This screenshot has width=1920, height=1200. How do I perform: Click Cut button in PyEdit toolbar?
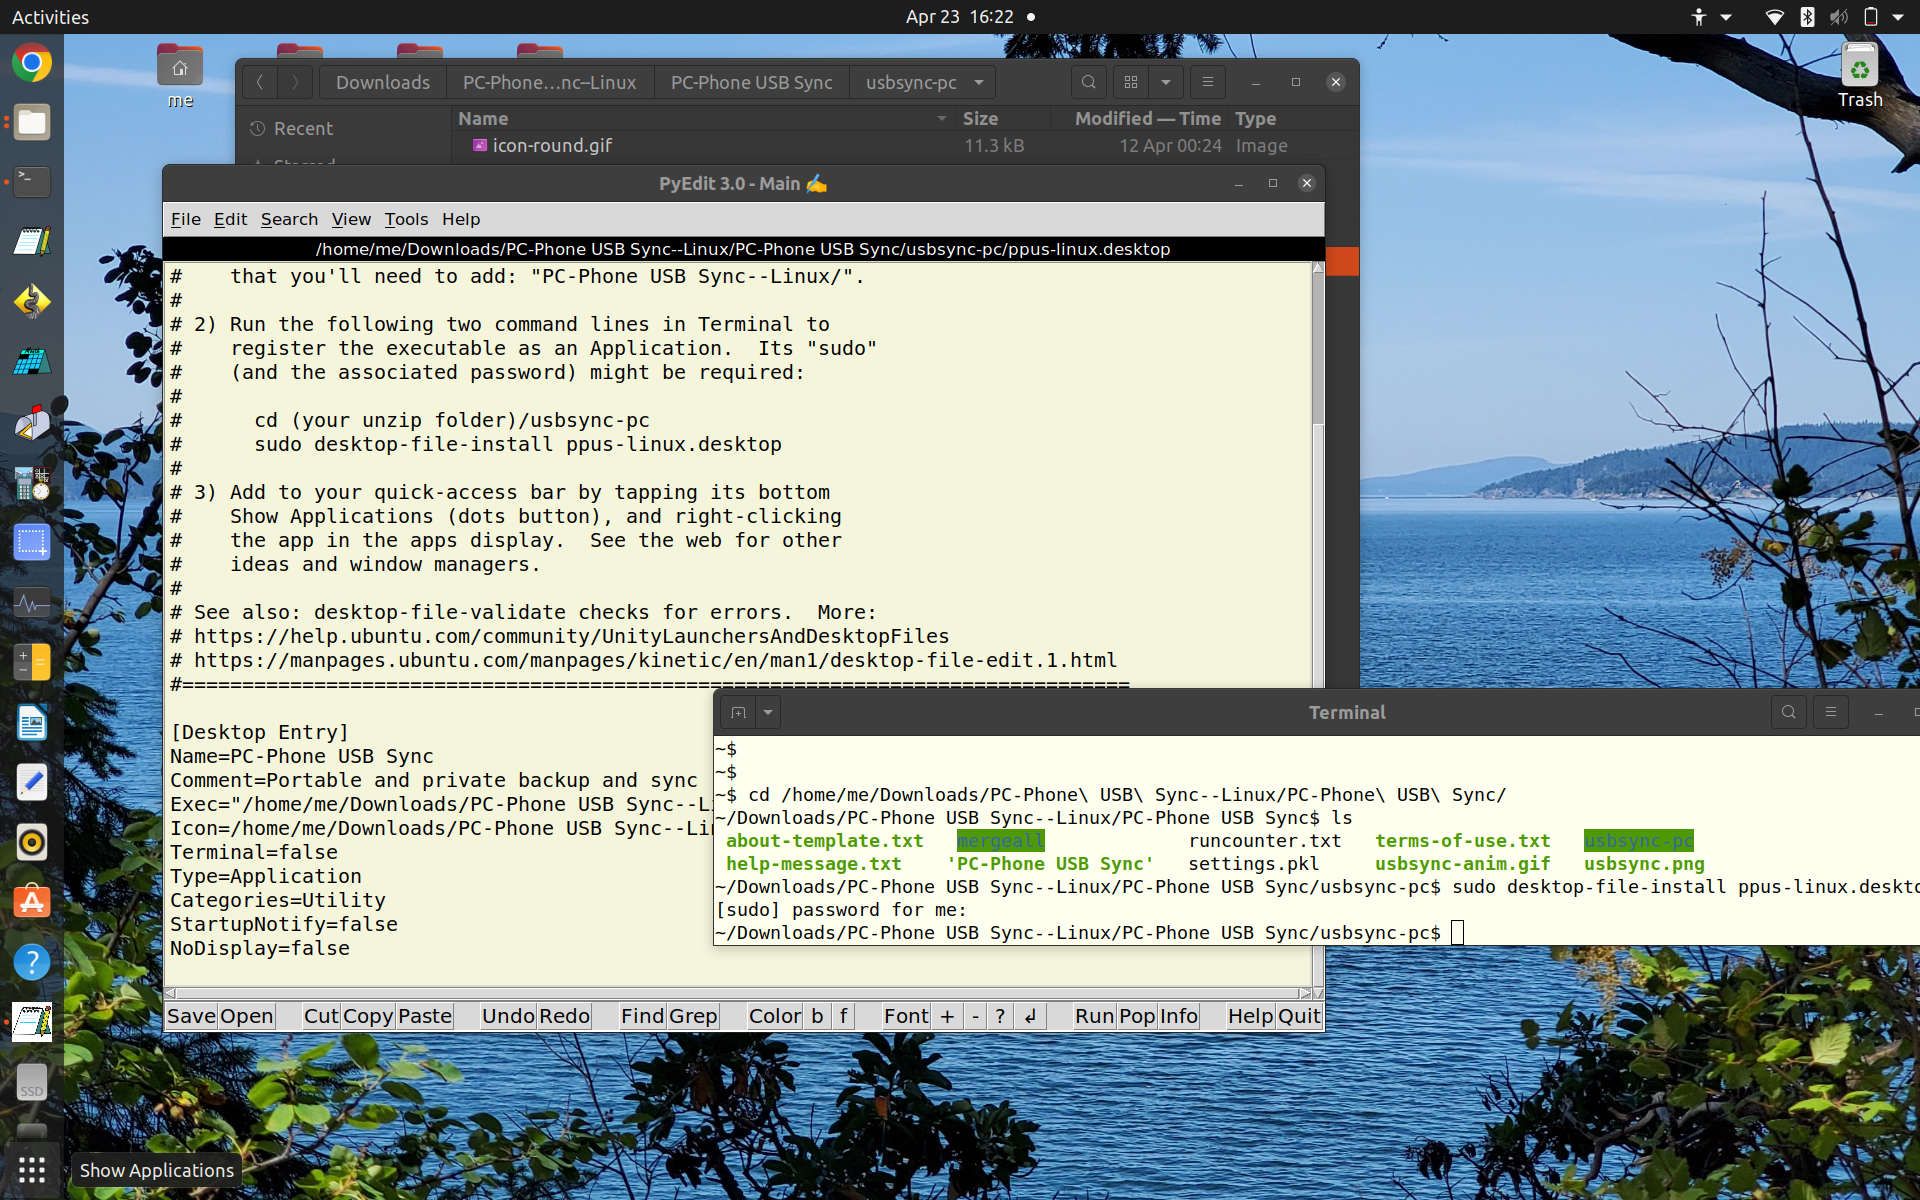(321, 1016)
